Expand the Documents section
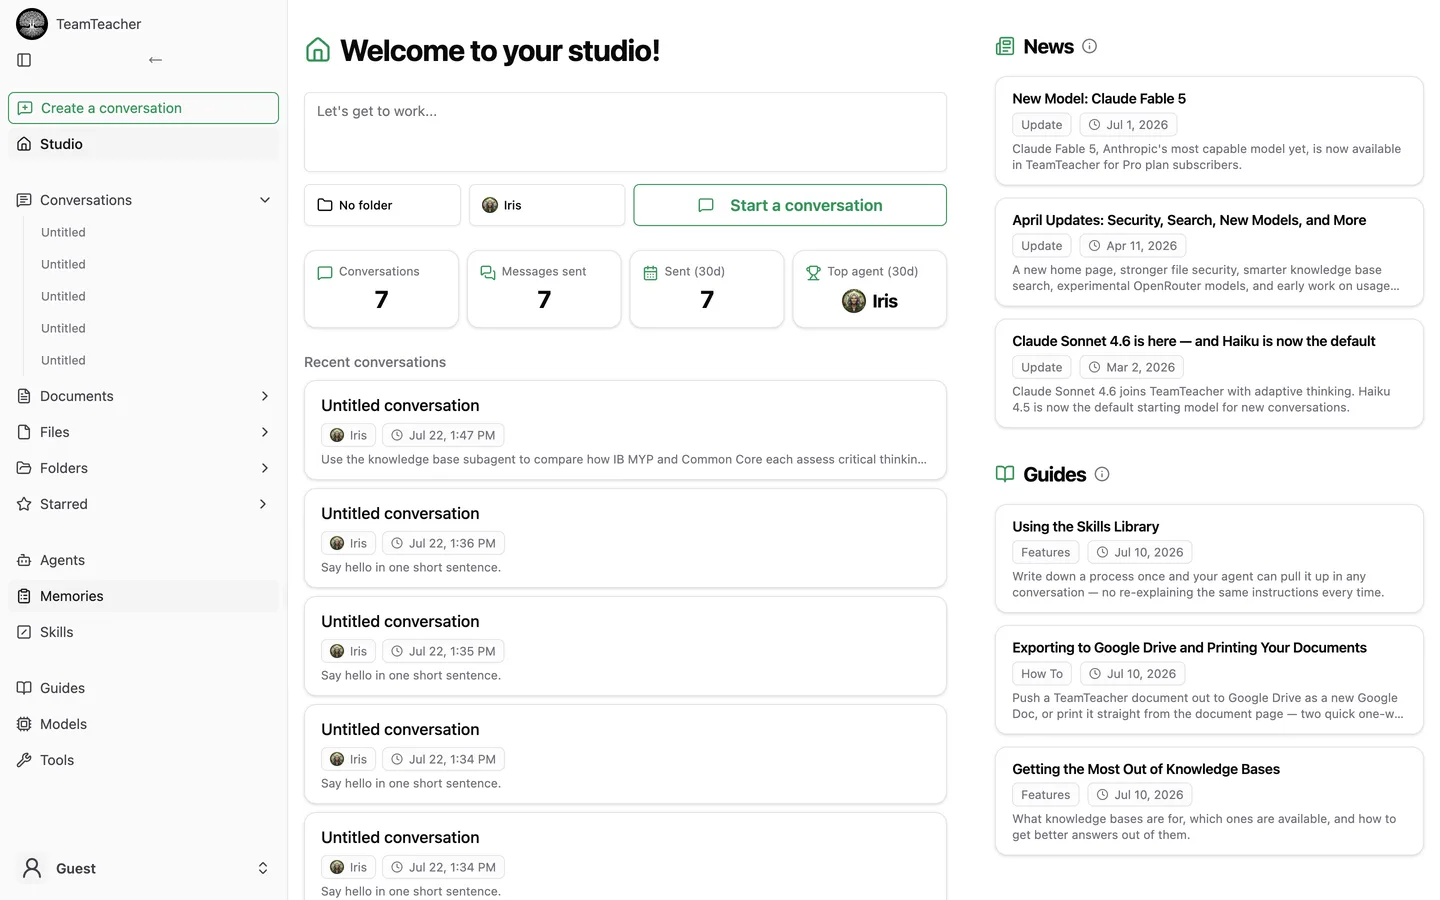 (265, 396)
